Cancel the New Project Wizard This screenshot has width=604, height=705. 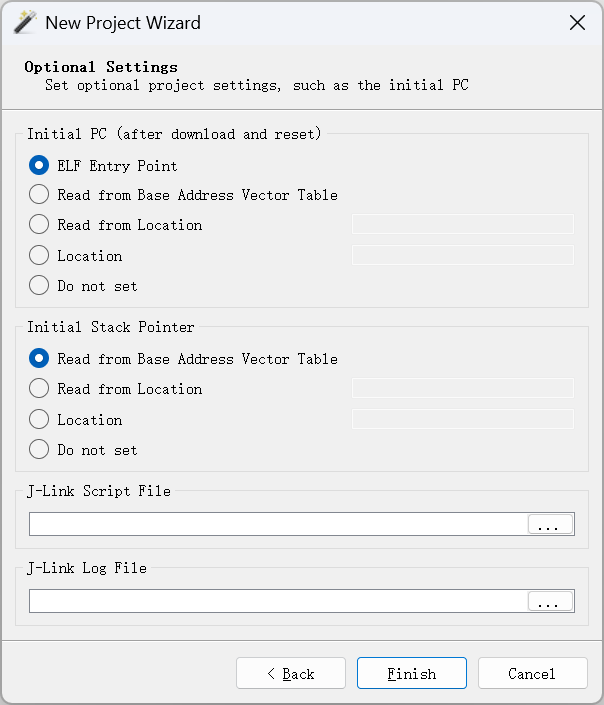point(532,673)
